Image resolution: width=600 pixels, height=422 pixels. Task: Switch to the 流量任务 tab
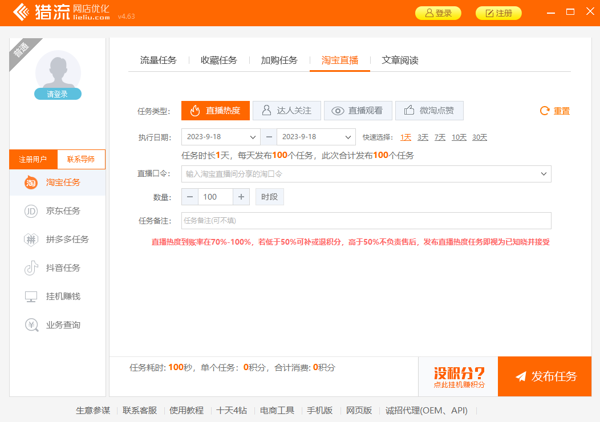click(158, 60)
